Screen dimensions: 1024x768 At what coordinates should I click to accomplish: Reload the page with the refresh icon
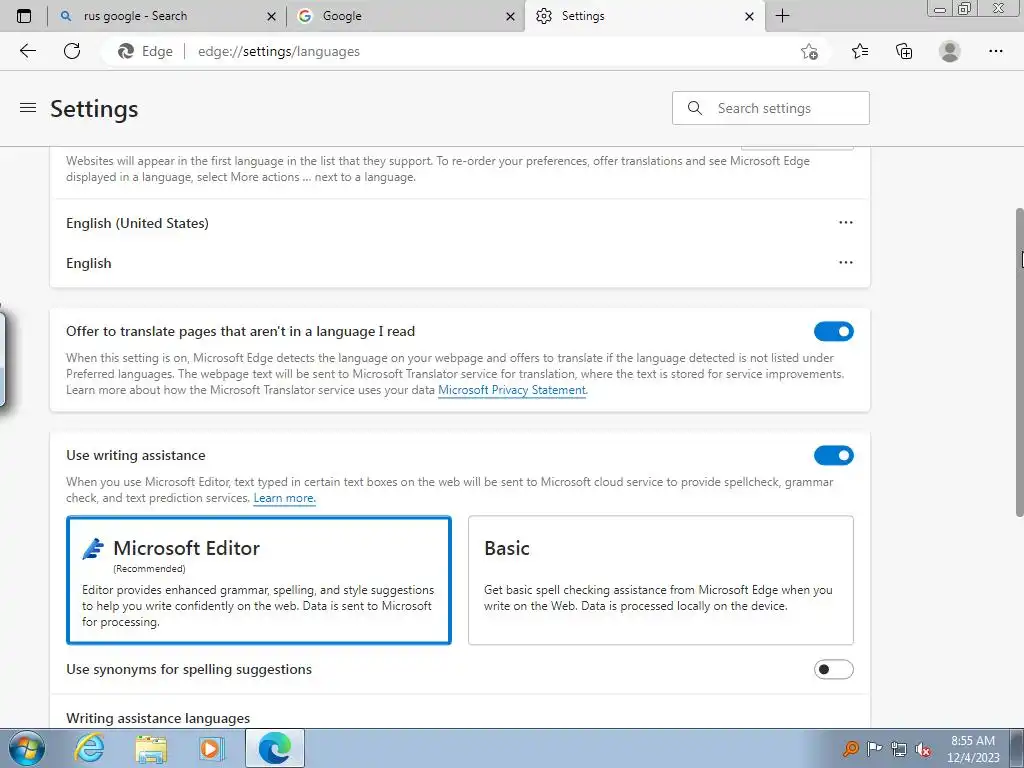click(72, 51)
